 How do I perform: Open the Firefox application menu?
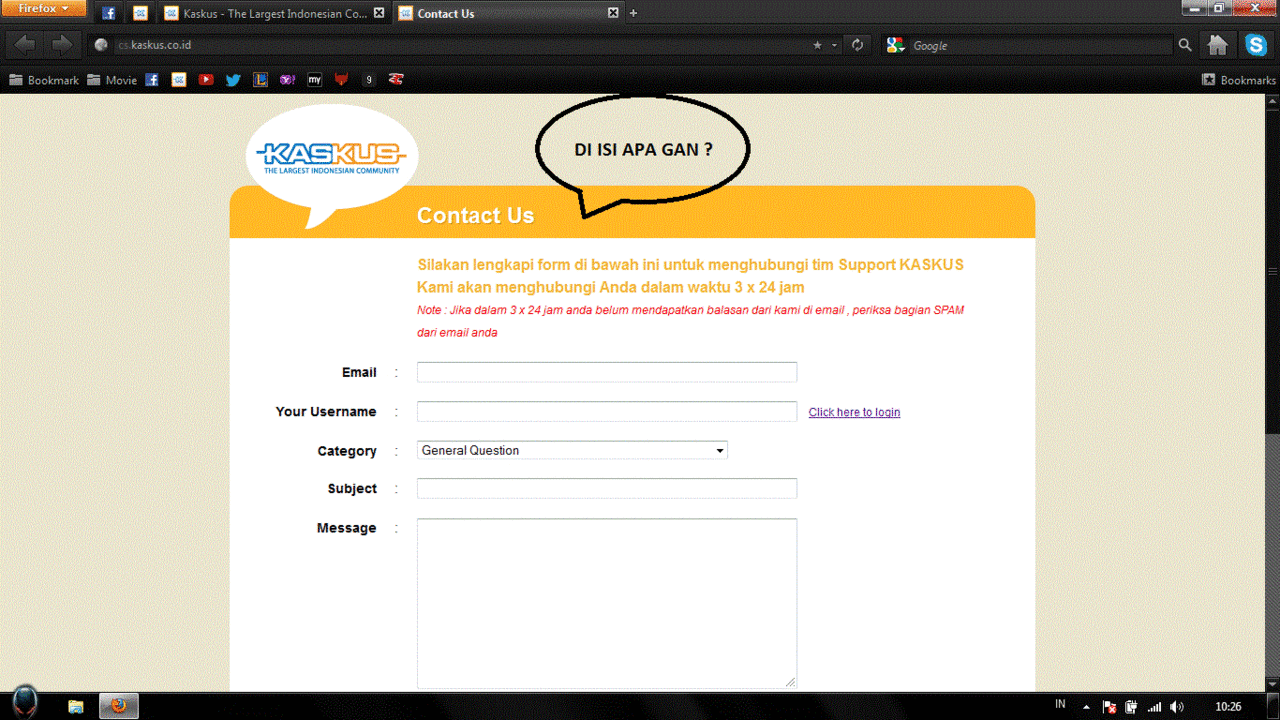pyautogui.click(x=45, y=9)
